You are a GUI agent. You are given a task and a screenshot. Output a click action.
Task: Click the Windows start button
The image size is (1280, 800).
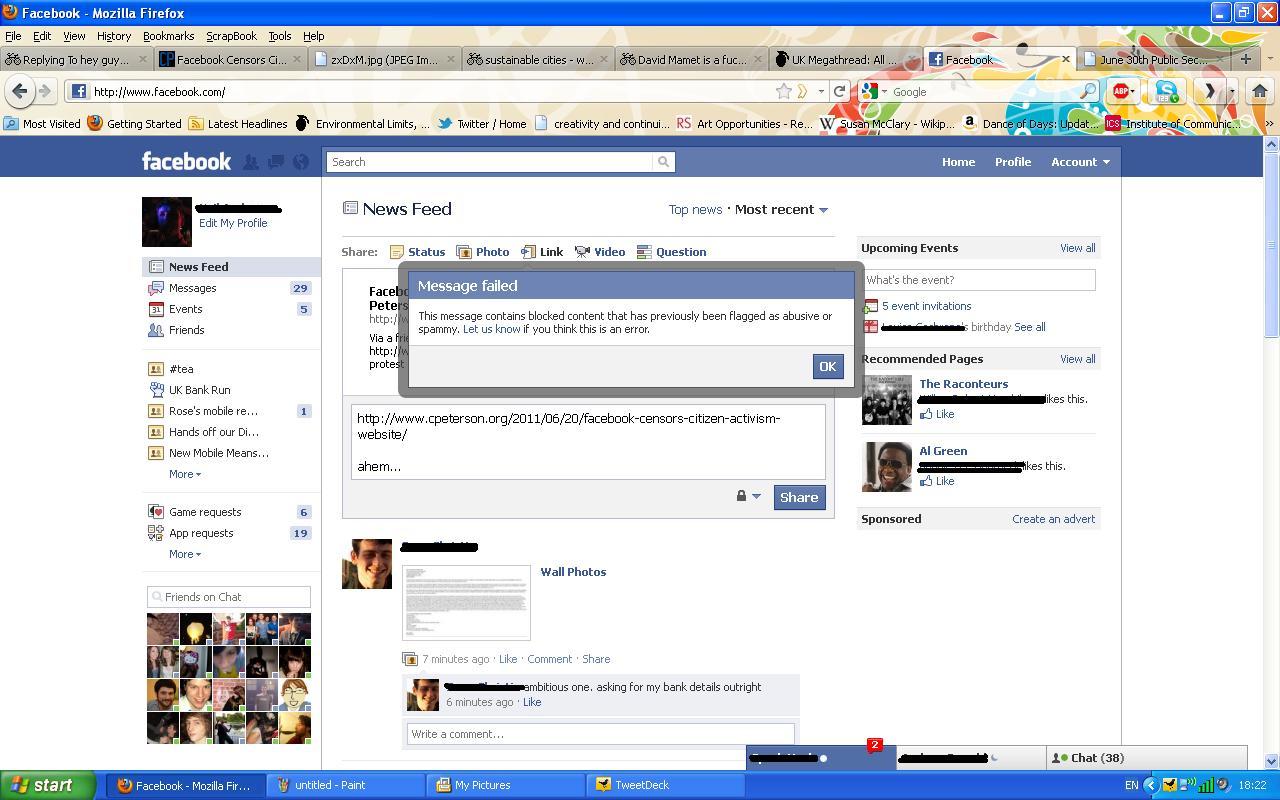(47, 785)
